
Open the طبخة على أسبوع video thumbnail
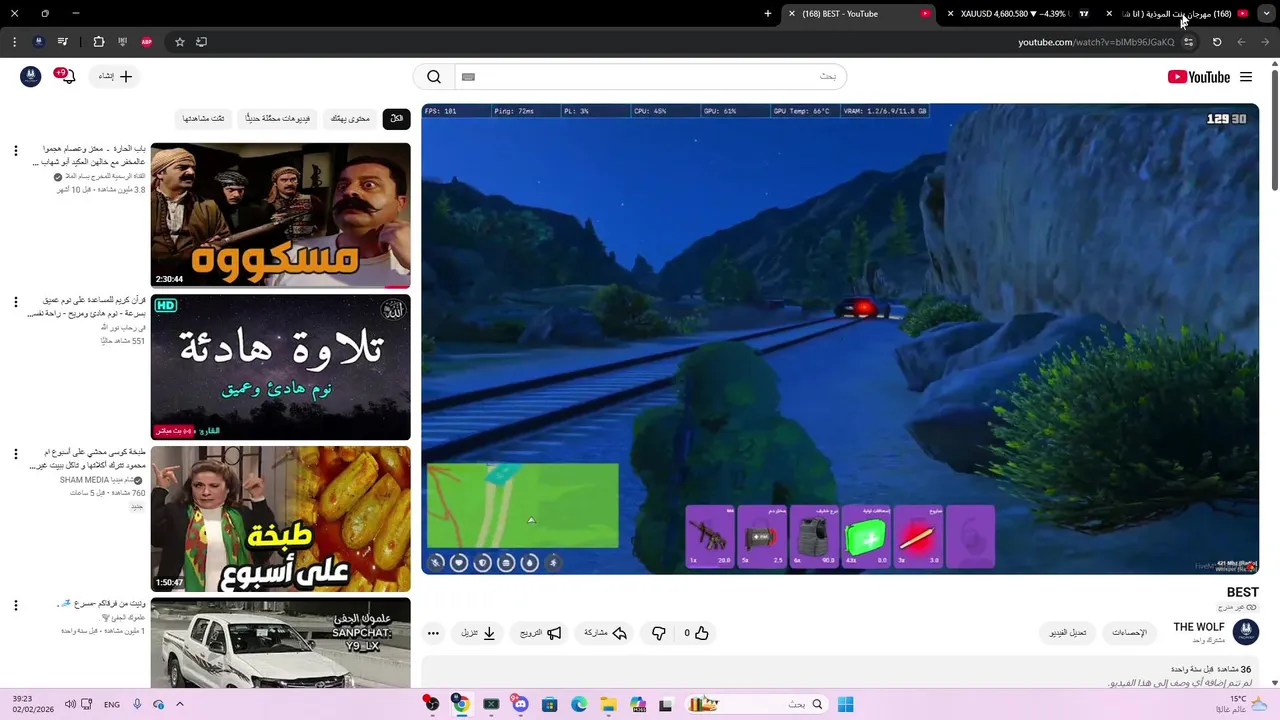(x=280, y=519)
